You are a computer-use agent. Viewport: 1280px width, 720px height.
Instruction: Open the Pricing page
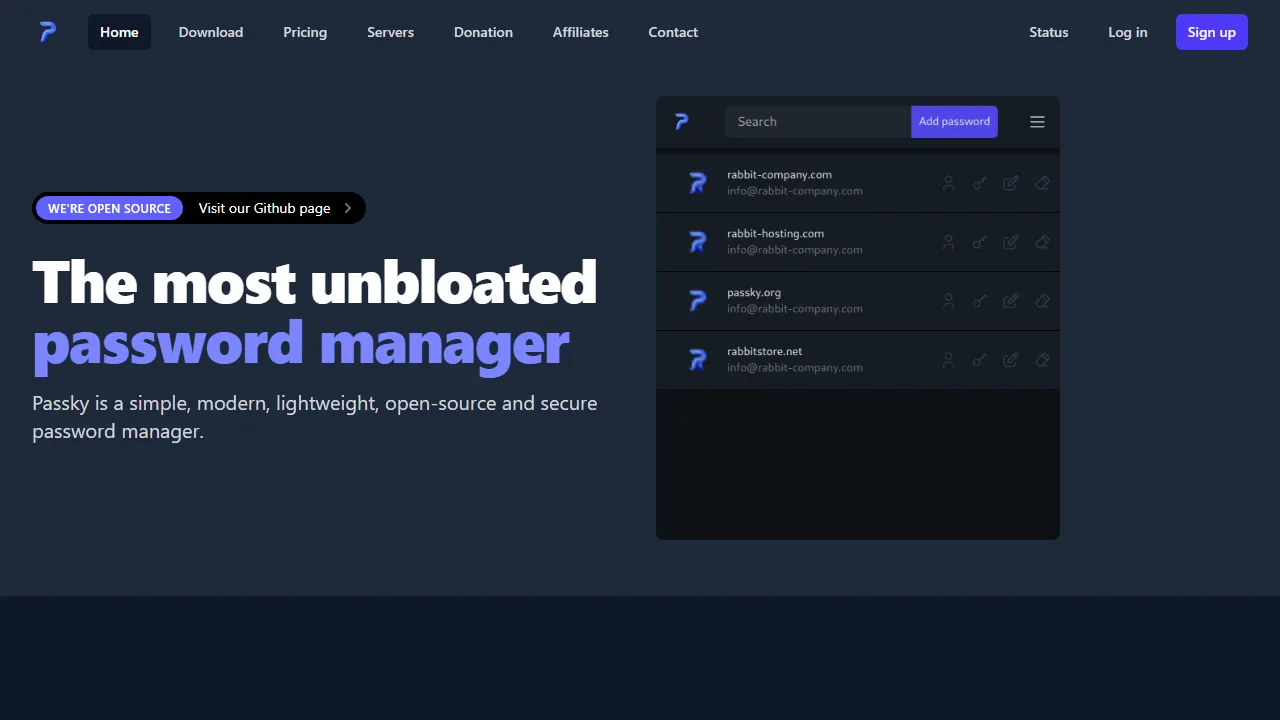[x=305, y=32]
